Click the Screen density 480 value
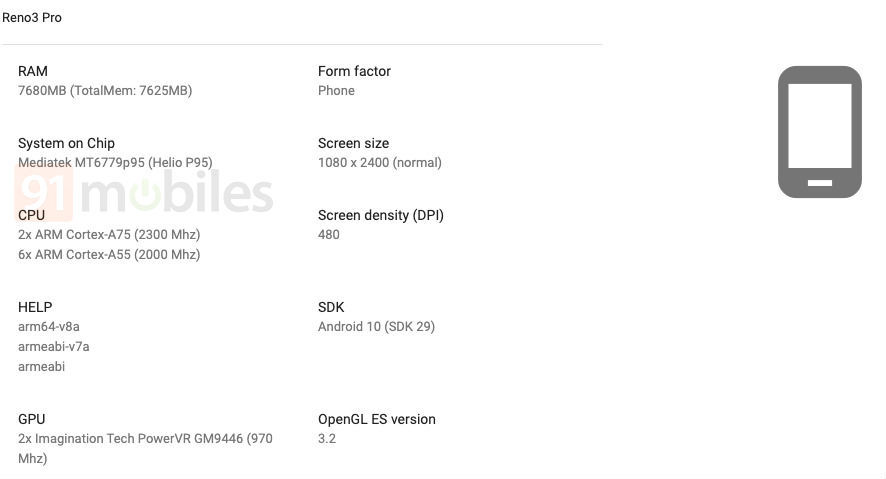The width and height of the screenshot is (886, 479). [329, 234]
